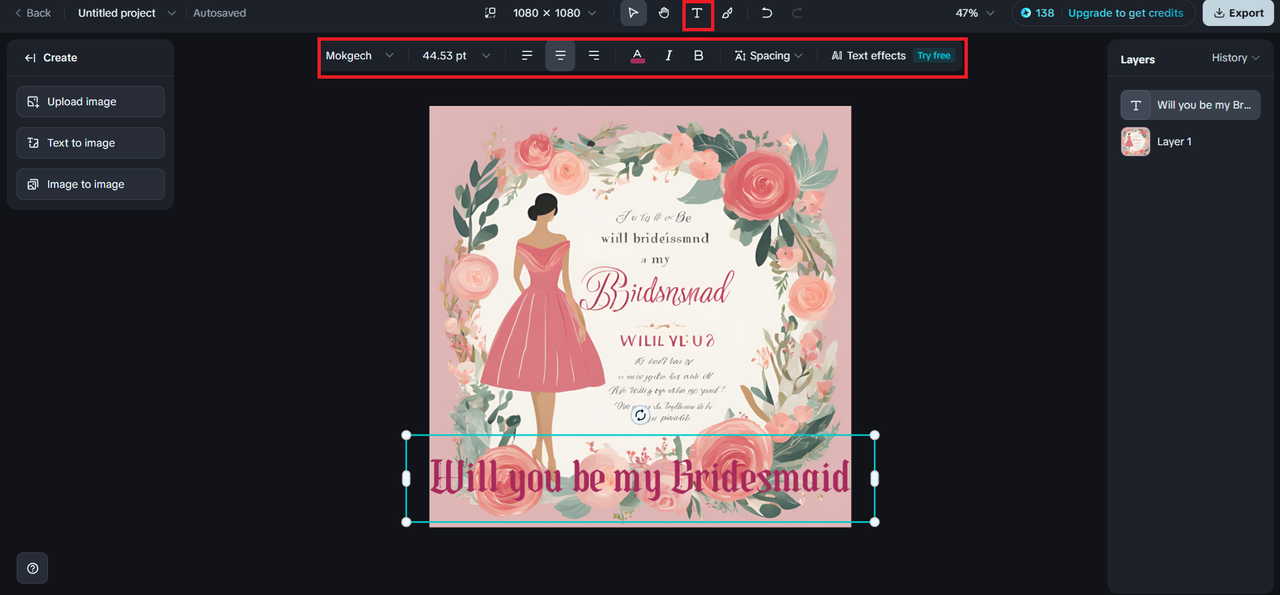Align text left
This screenshot has width=1280, height=595.
(x=527, y=56)
